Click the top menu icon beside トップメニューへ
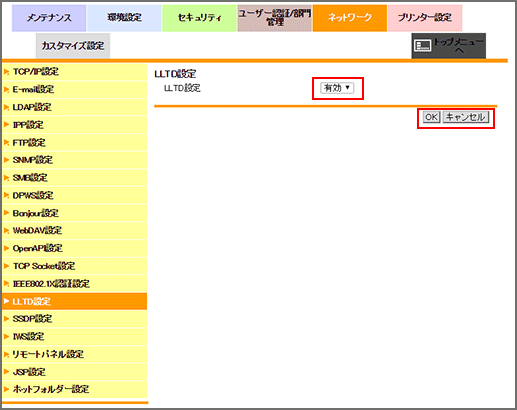This screenshot has width=517, height=410. (423, 46)
